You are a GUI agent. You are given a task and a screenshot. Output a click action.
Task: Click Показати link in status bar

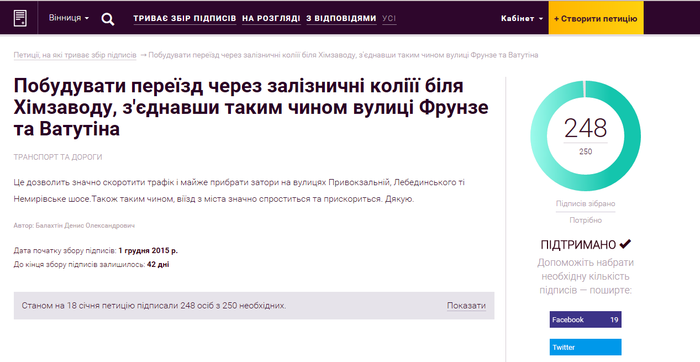click(x=467, y=306)
